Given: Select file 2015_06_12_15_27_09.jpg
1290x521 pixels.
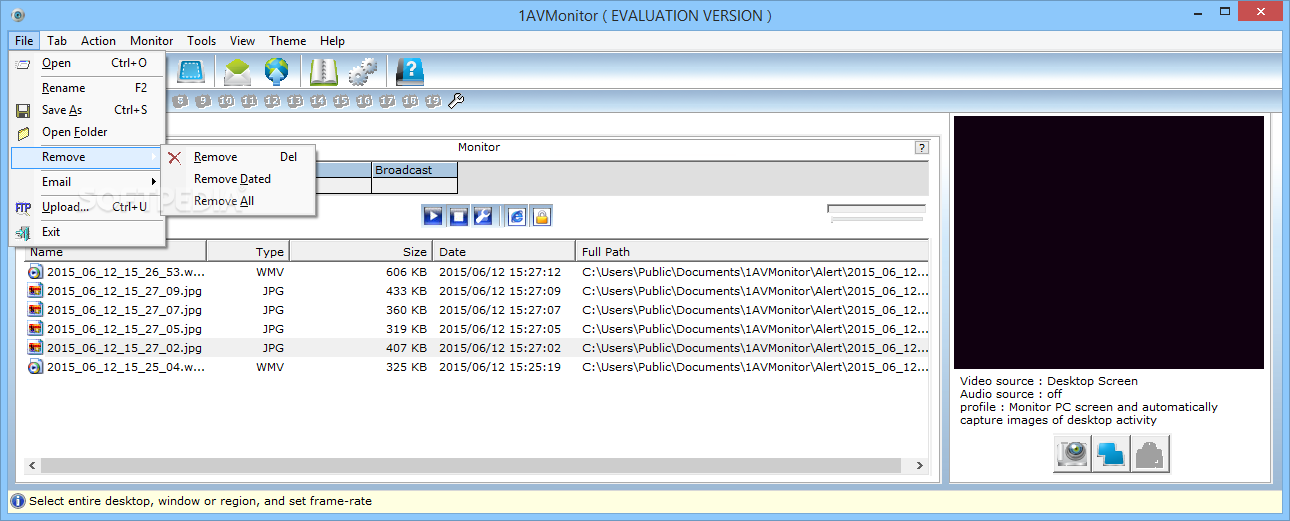Looking at the screenshot, I should [x=477, y=291].
